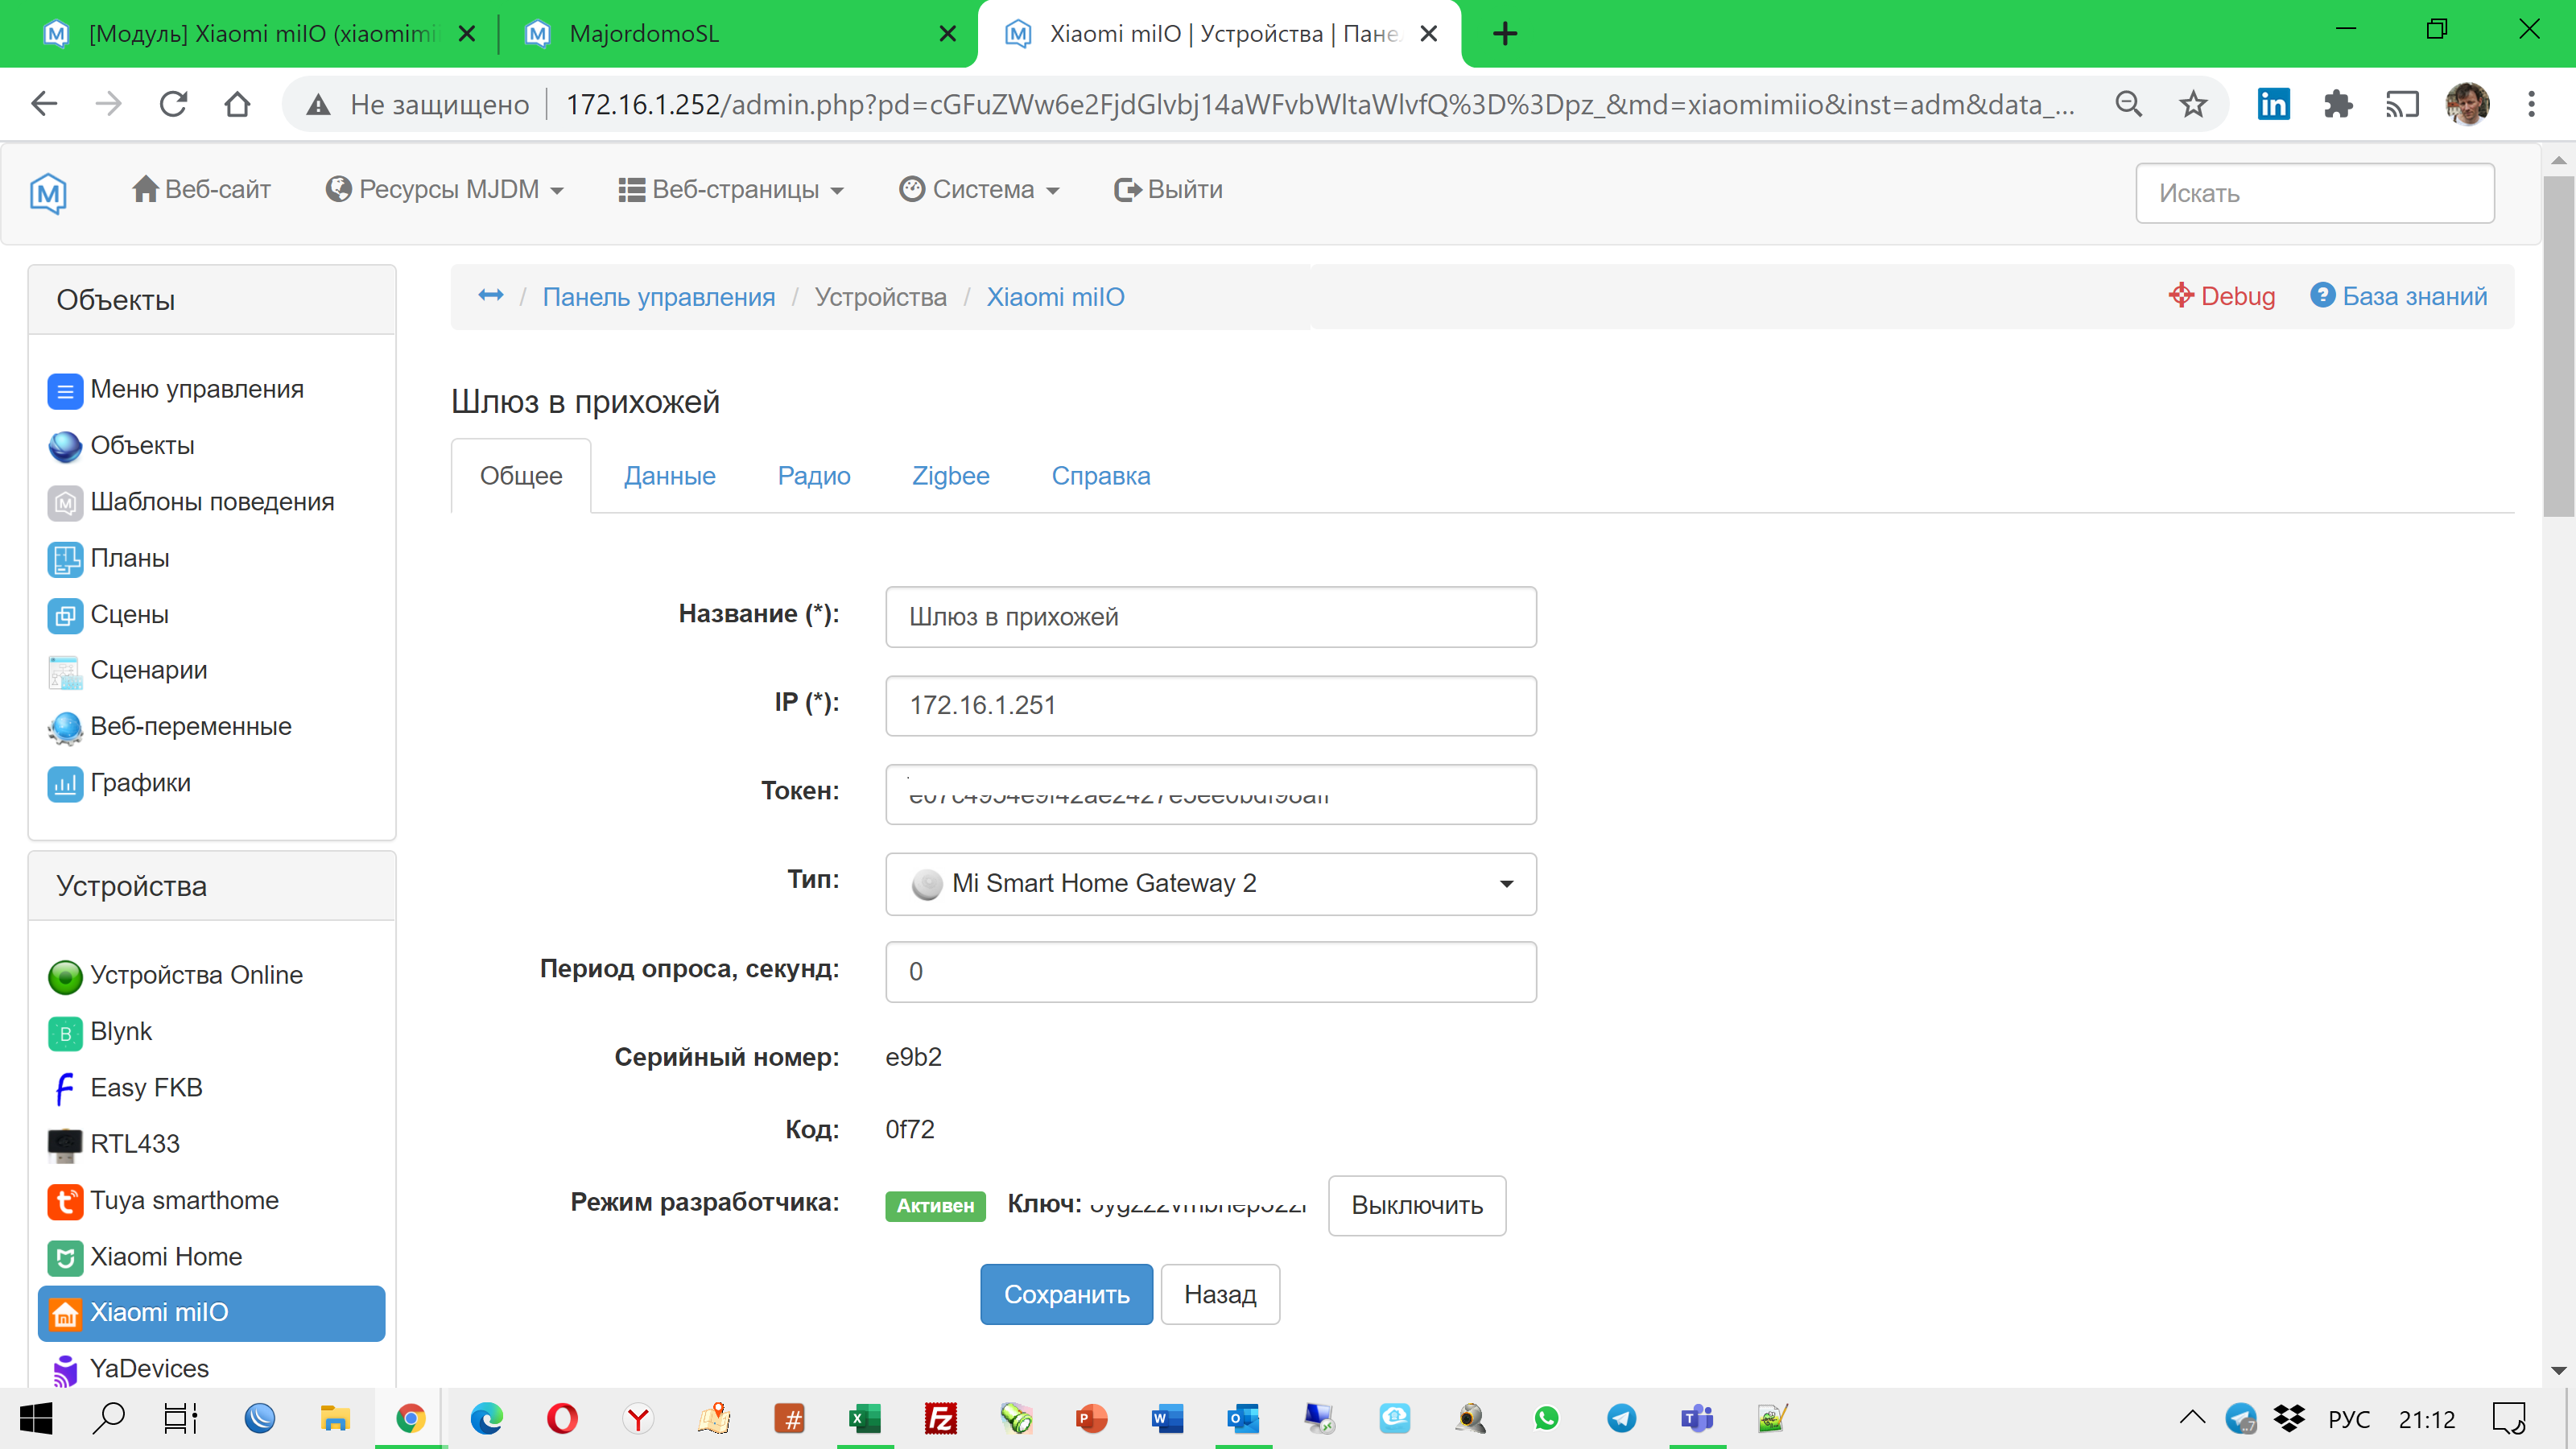Open Устройства Online in sidebar
The height and width of the screenshot is (1449, 2576).
click(x=196, y=975)
